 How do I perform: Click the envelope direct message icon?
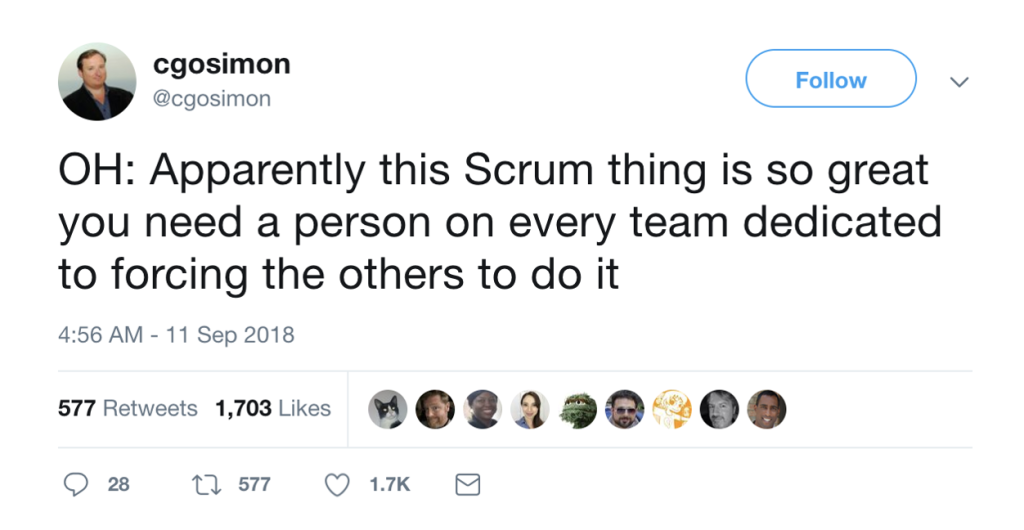click(467, 484)
